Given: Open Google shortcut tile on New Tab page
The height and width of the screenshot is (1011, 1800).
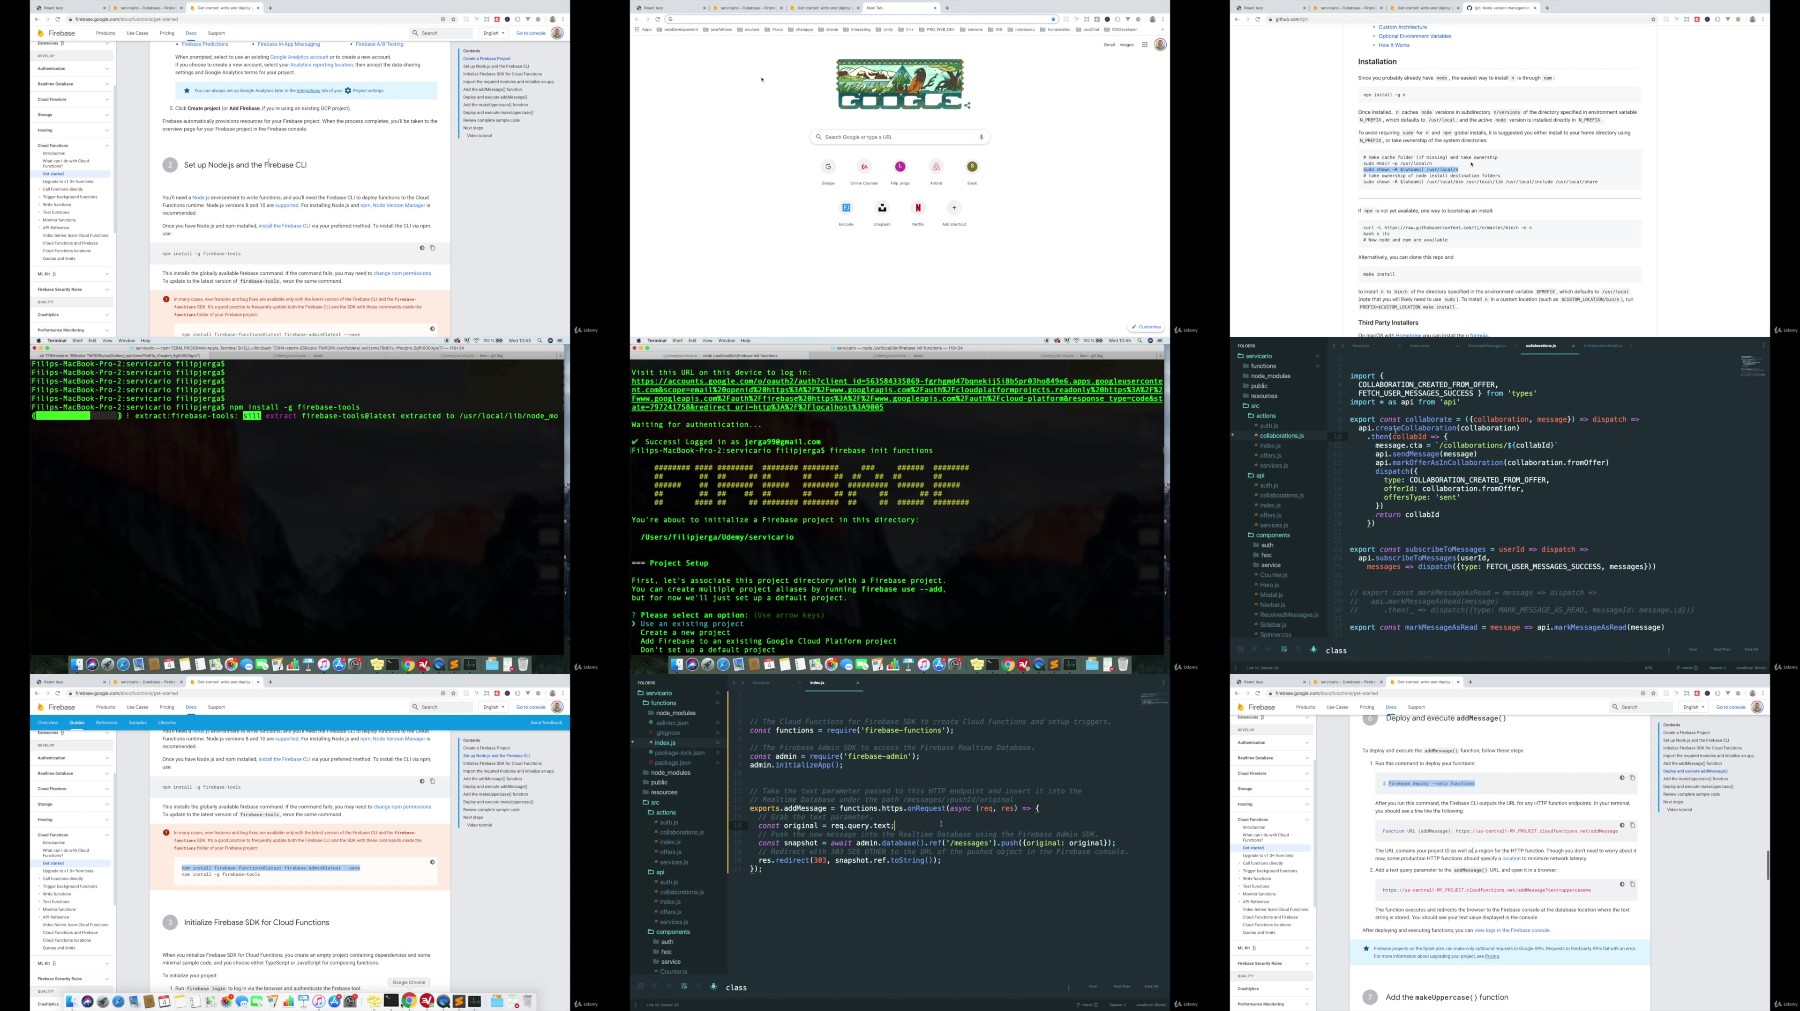Looking at the screenshot, I should coord(828,167).
